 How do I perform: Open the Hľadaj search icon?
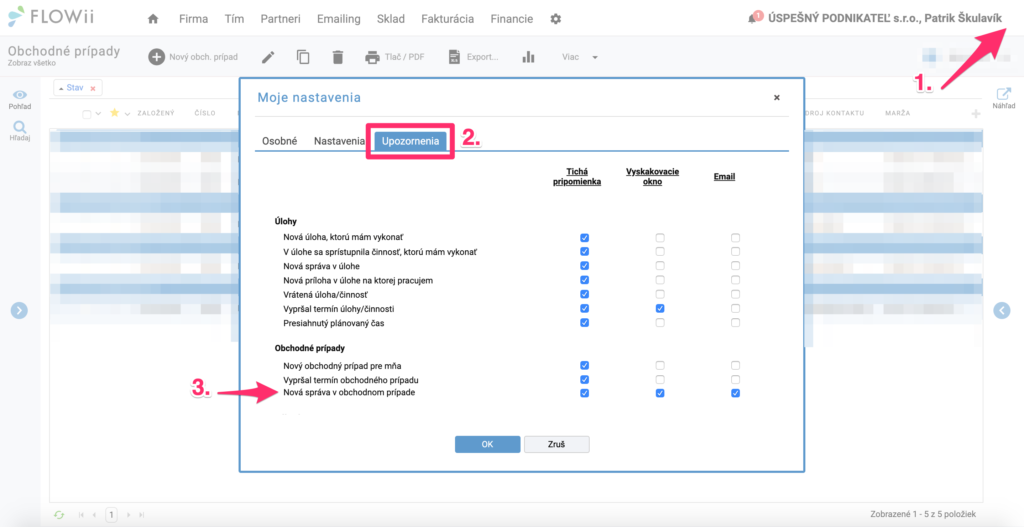click(x=20, y=131)
